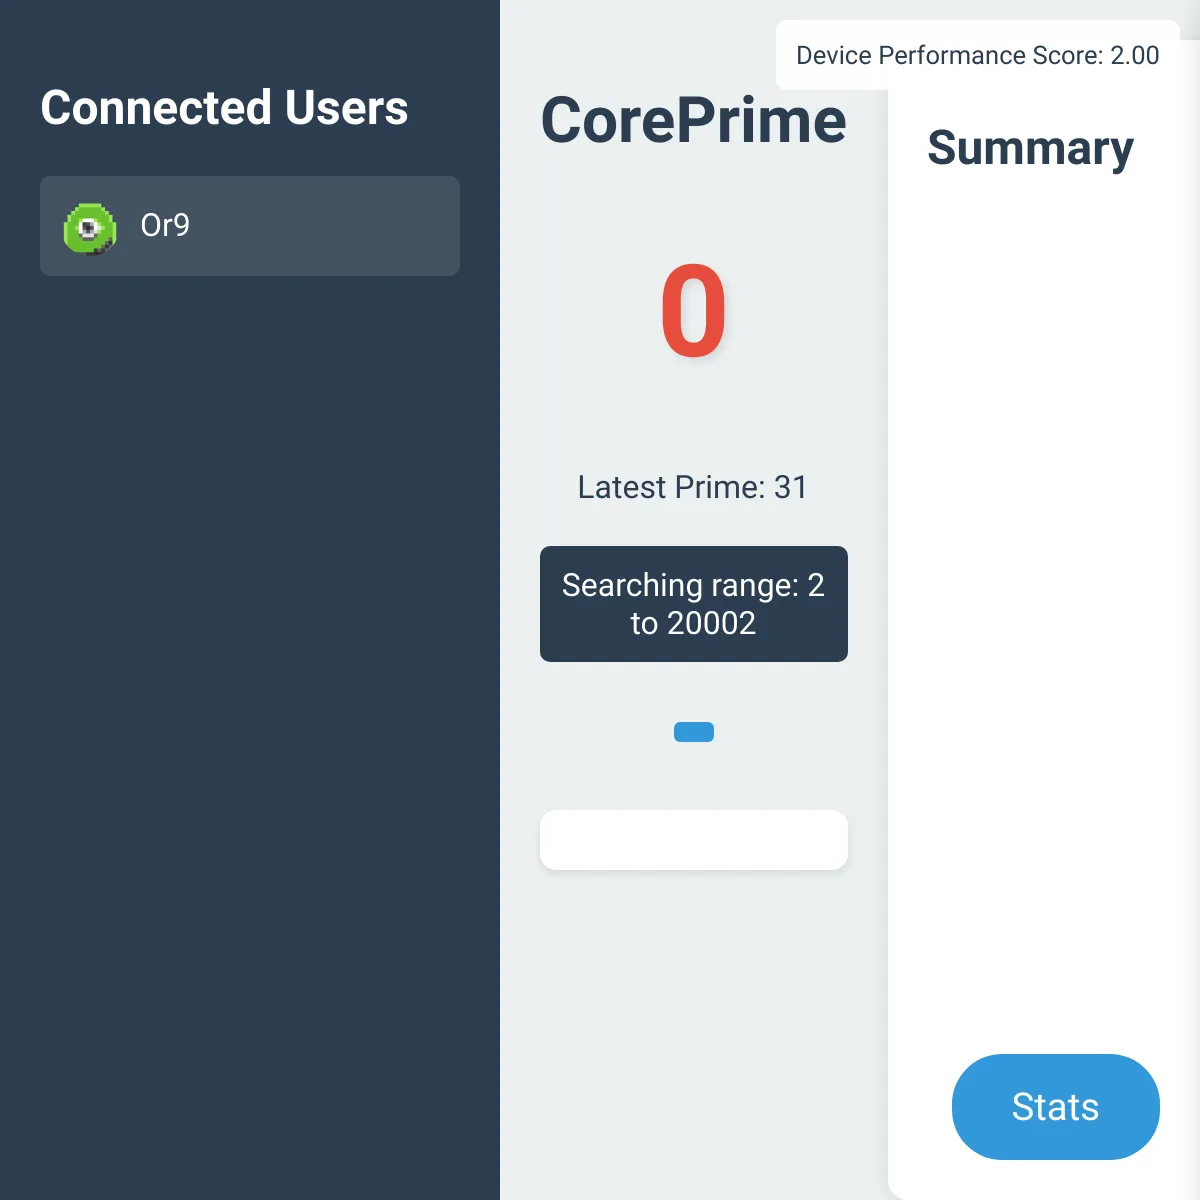This screenshot has height=1200, width=1200.
Task: Click the Searching range dark box
Action: click(x=694, y=604)
